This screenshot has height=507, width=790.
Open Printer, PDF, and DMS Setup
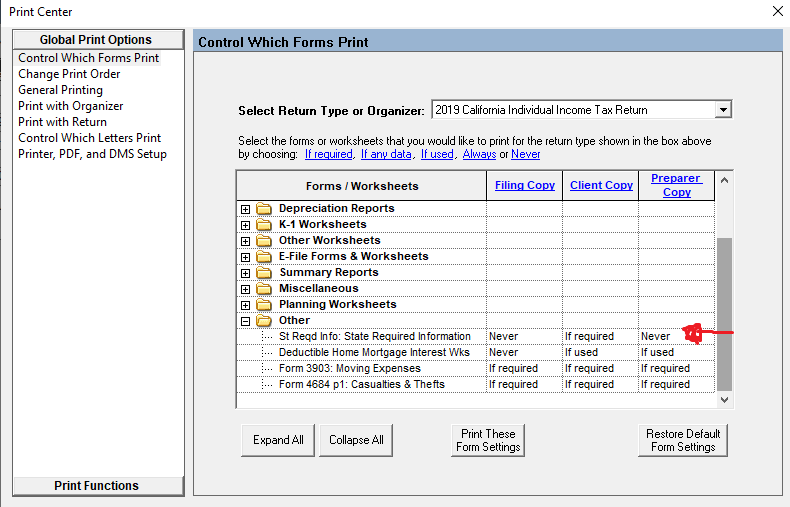[x=92, y=154]
